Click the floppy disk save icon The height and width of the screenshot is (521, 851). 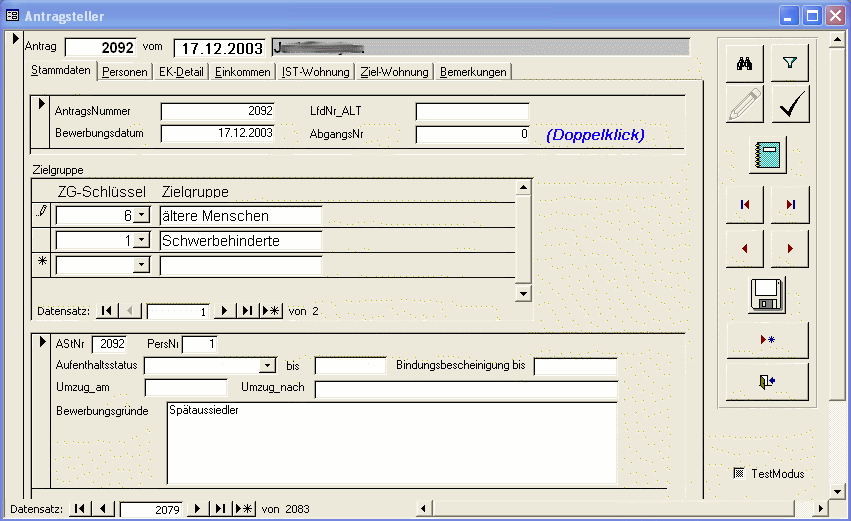[x=767, y=295]
